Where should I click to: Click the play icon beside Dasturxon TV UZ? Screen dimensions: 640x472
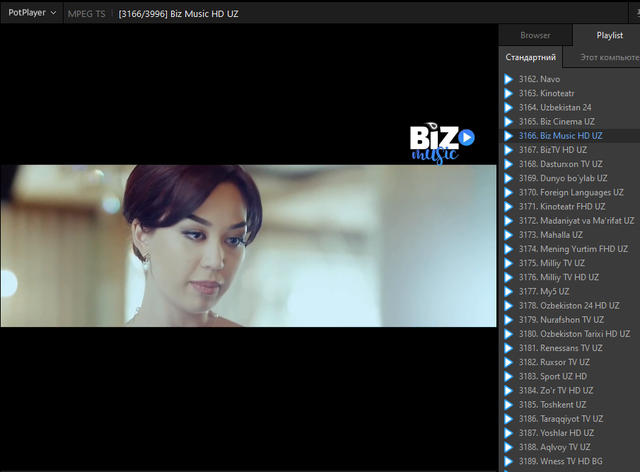click(x=508, y=164)
